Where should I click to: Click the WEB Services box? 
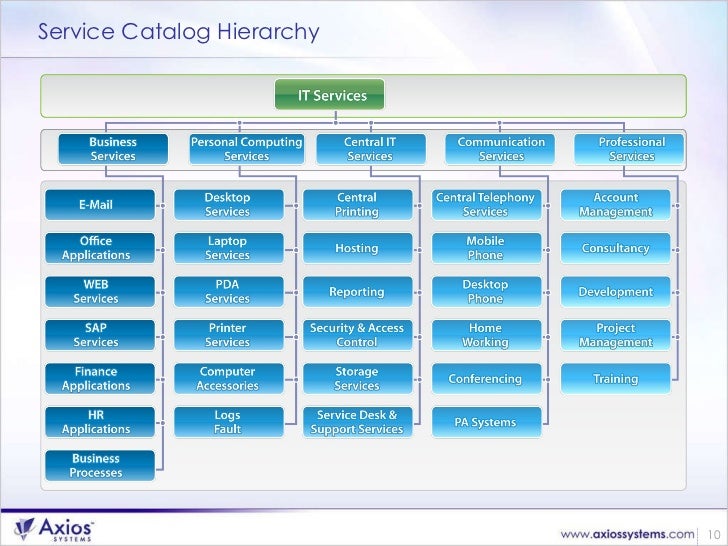pyautogui.click(x=100, y=292)
